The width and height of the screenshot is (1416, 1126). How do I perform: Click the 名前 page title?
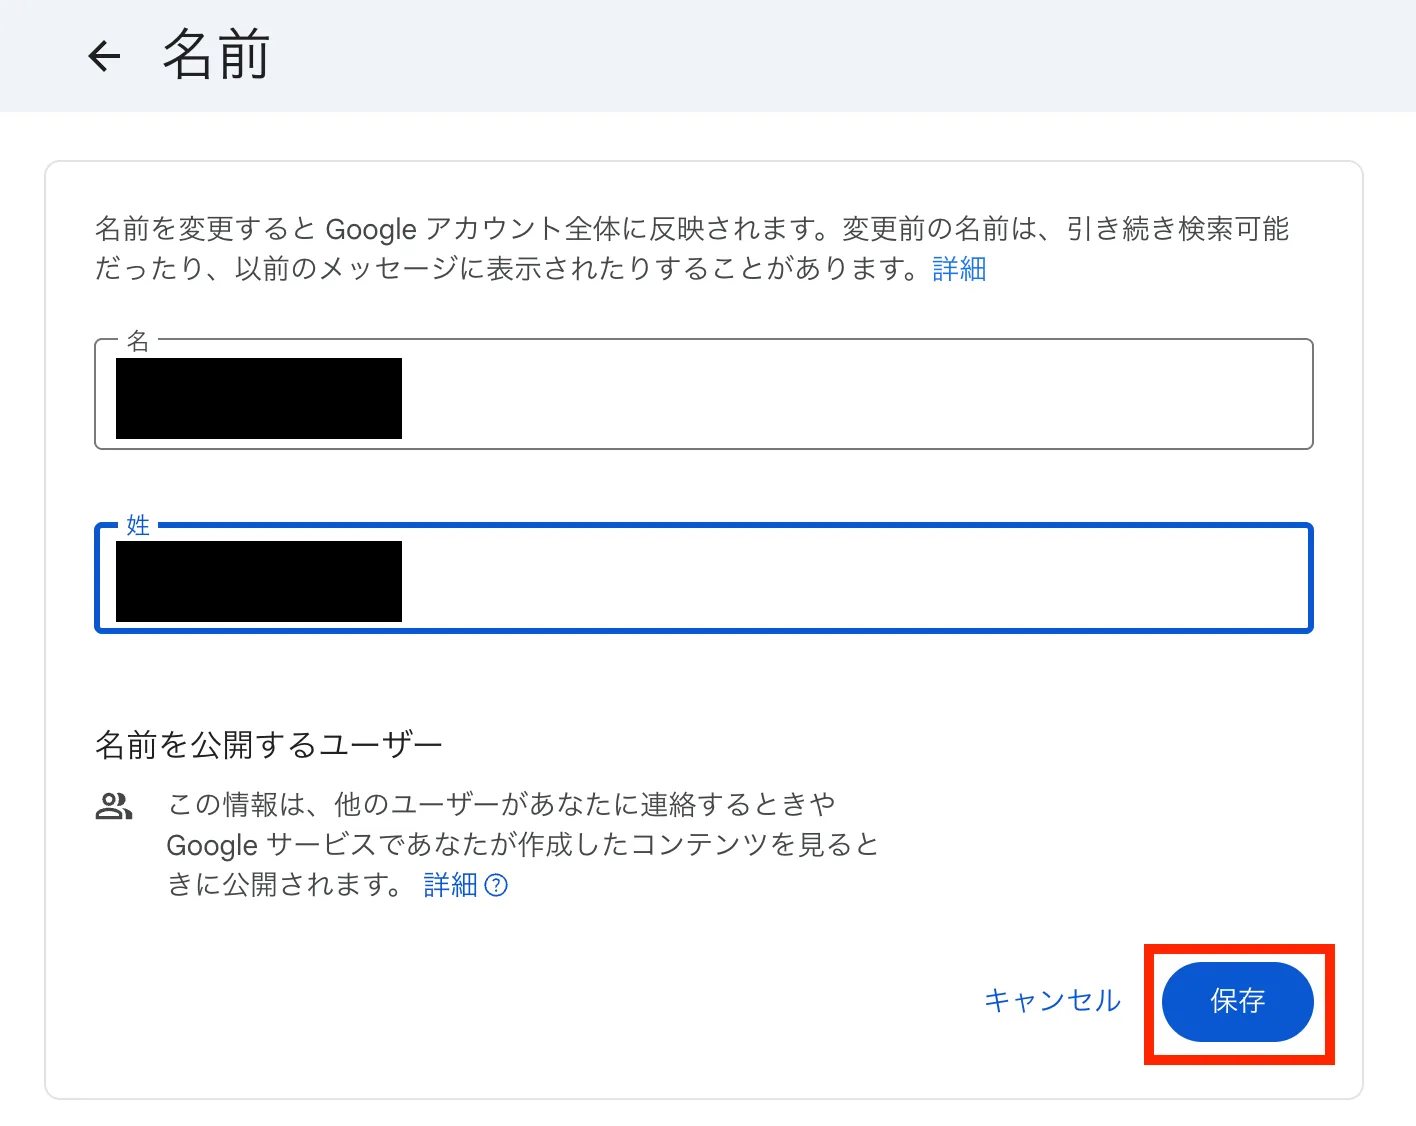[217, 55]
